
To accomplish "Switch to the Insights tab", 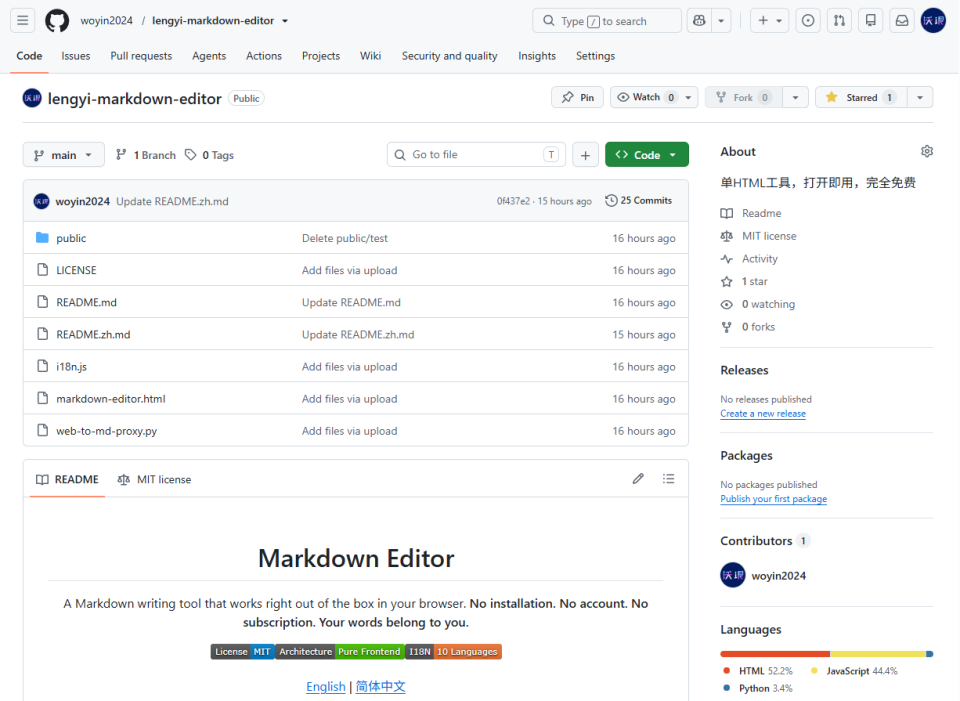I will coord(537,56).
